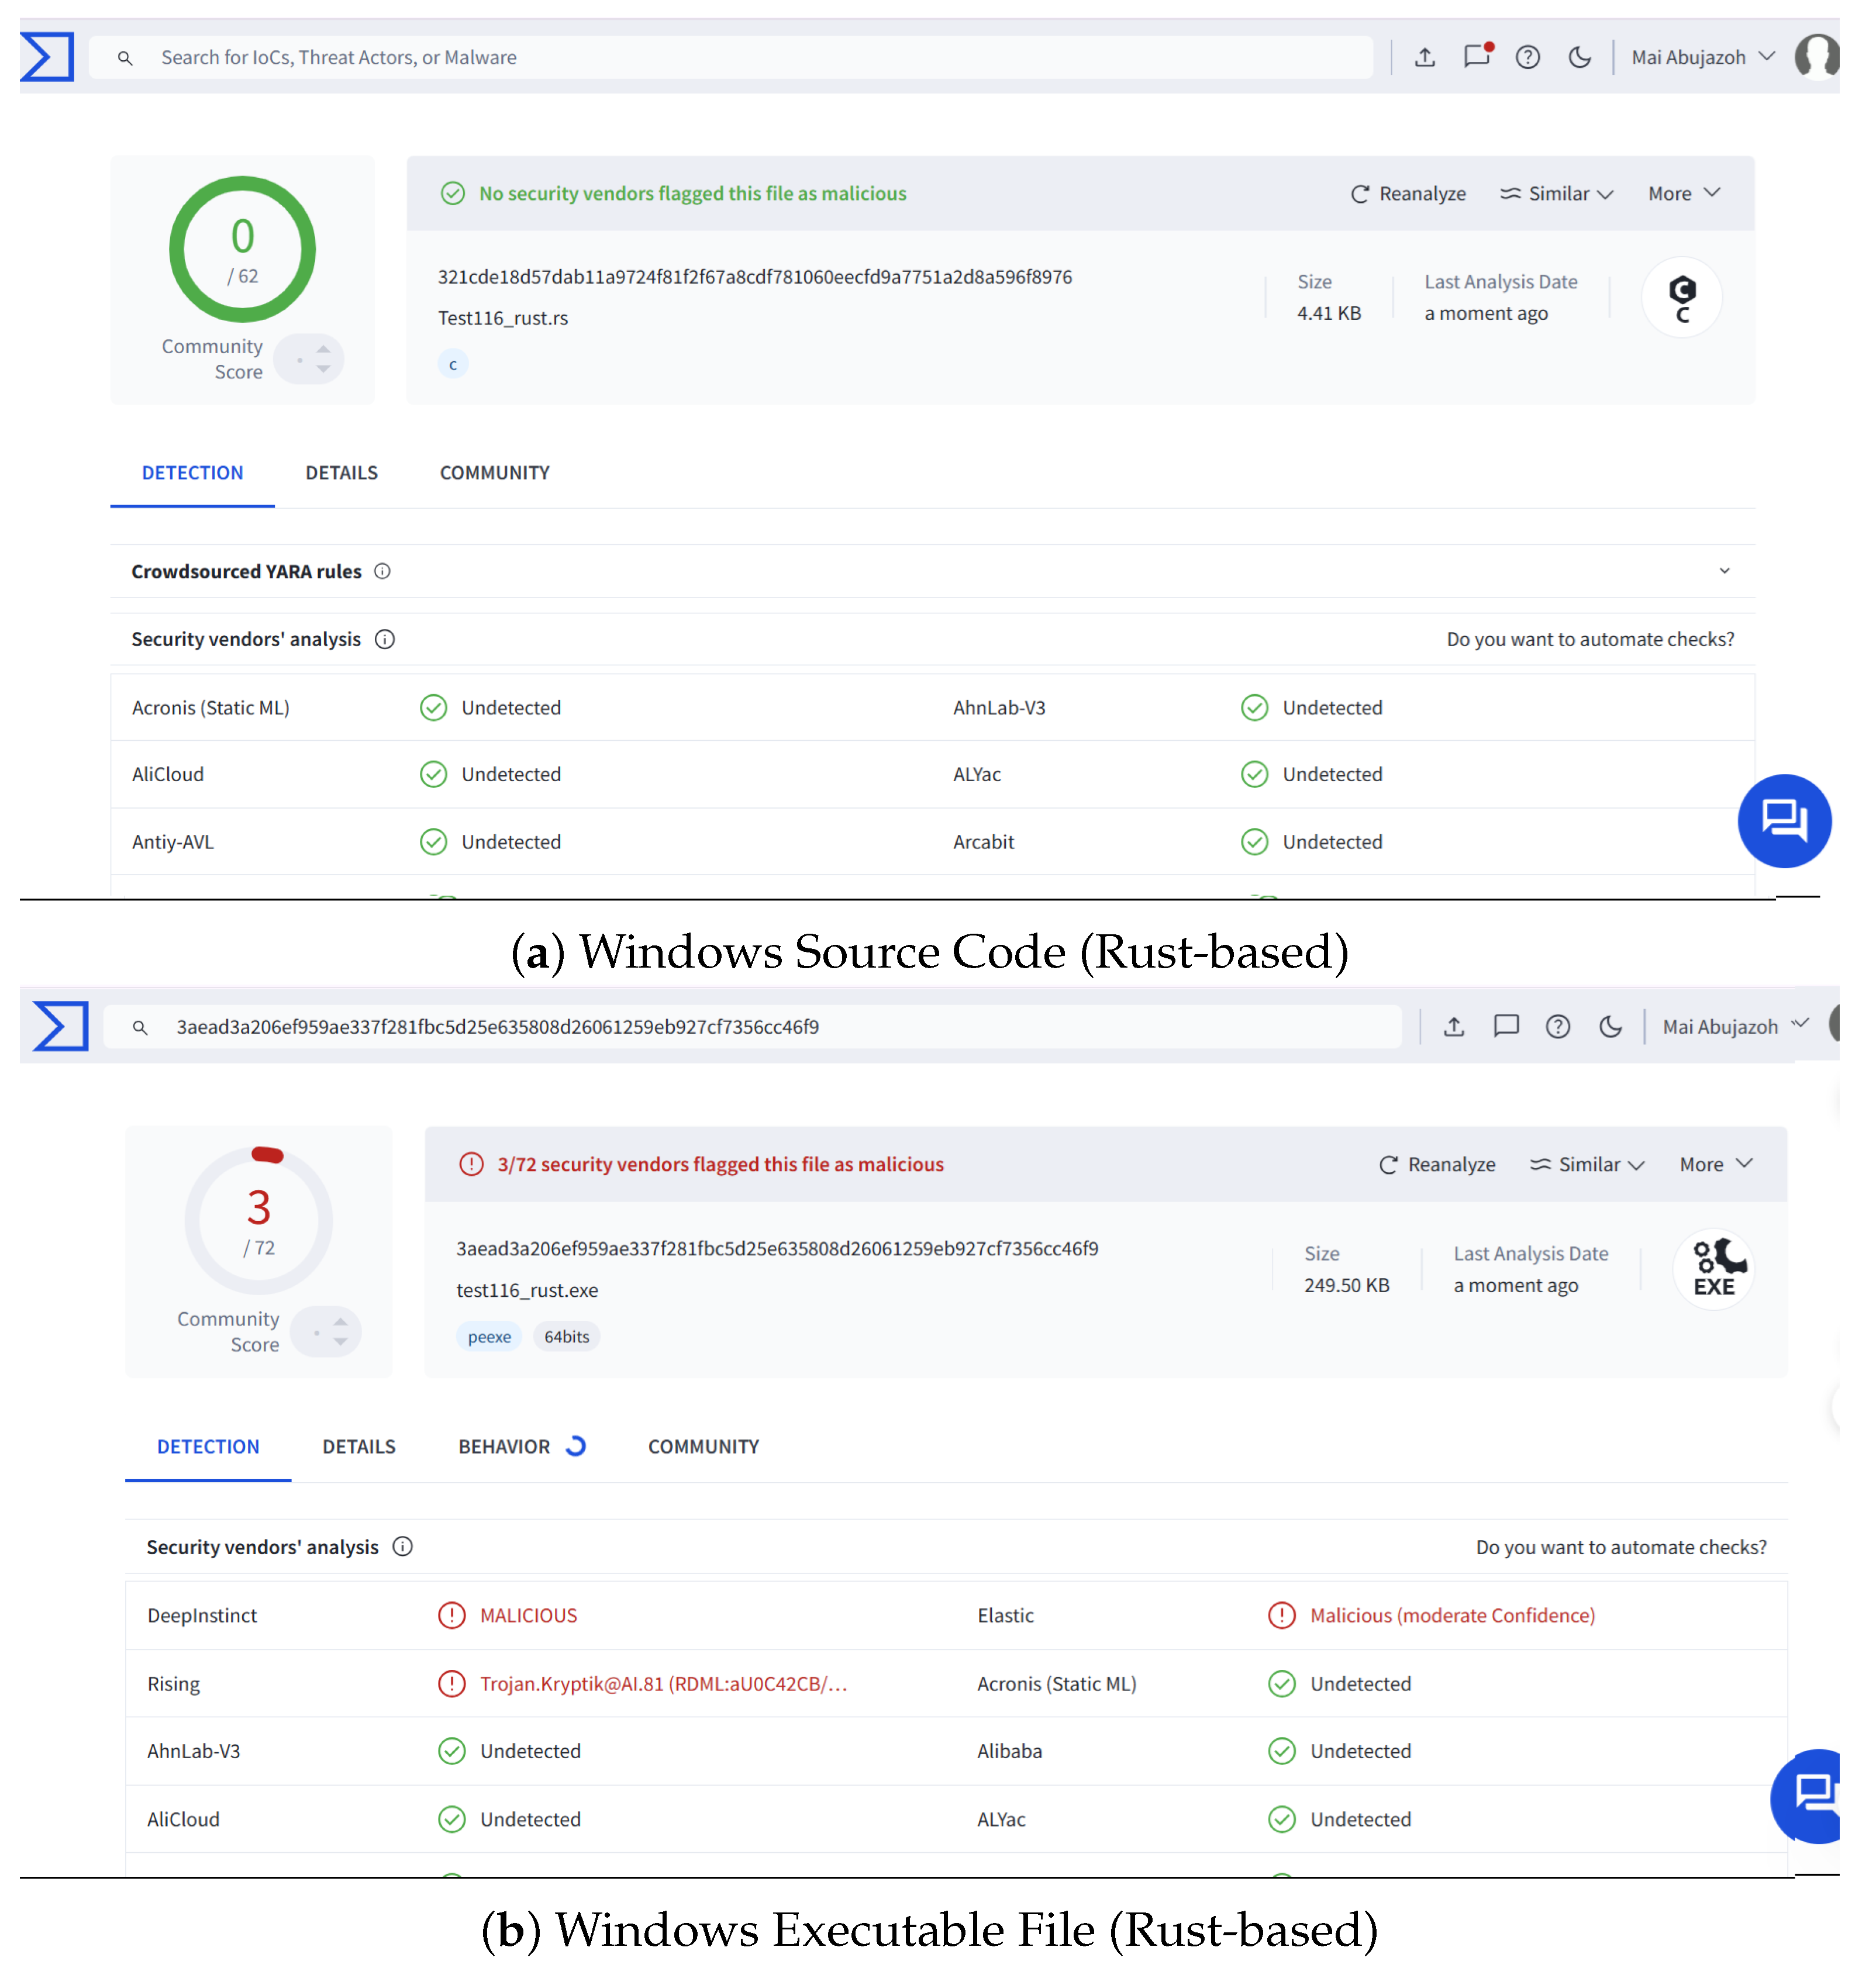Click upload icon in bottom header

click(x=1454, y=1026)
